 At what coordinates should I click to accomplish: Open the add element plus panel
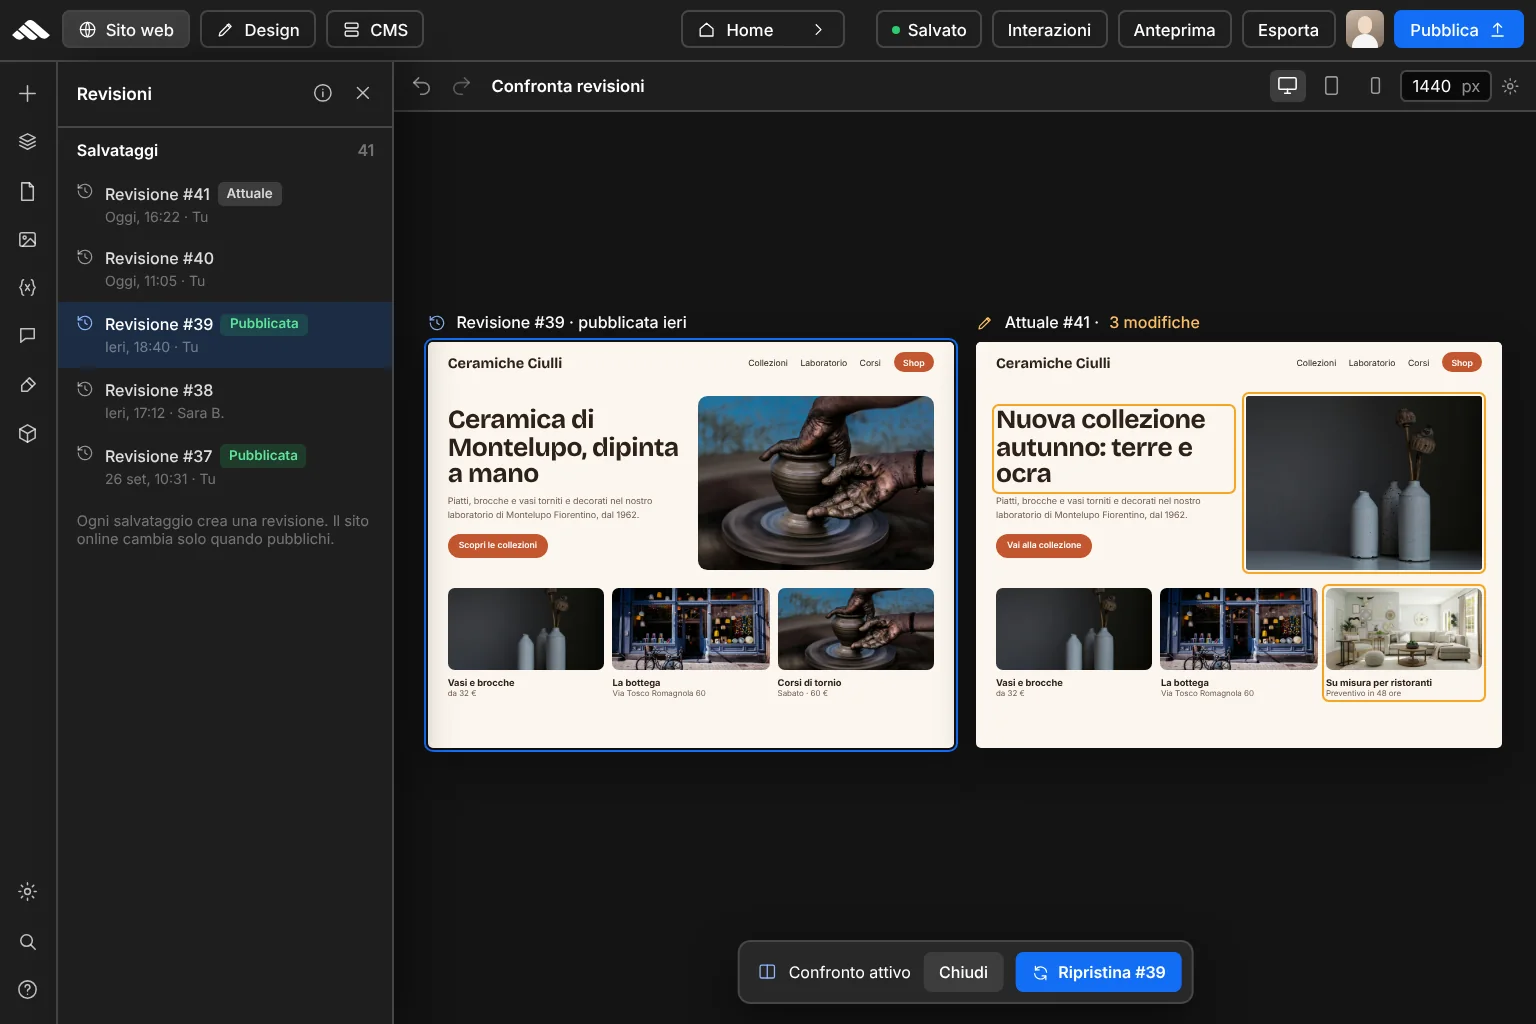click(28, 93)
